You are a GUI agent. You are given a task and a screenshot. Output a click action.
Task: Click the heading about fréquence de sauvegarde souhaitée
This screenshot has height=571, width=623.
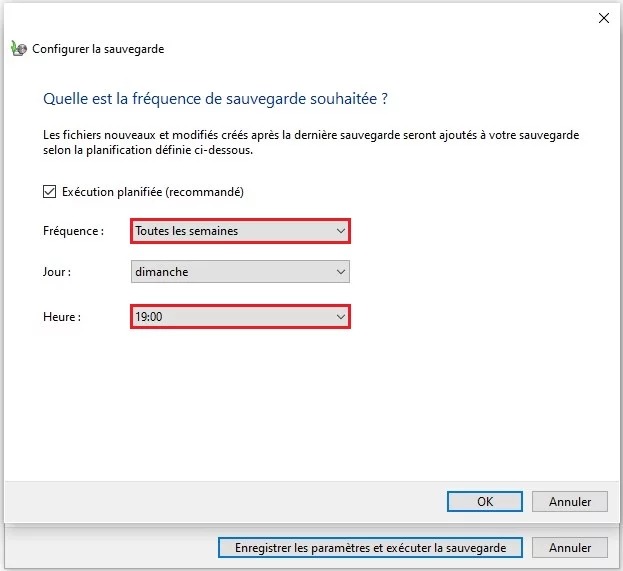coord(215,99)
